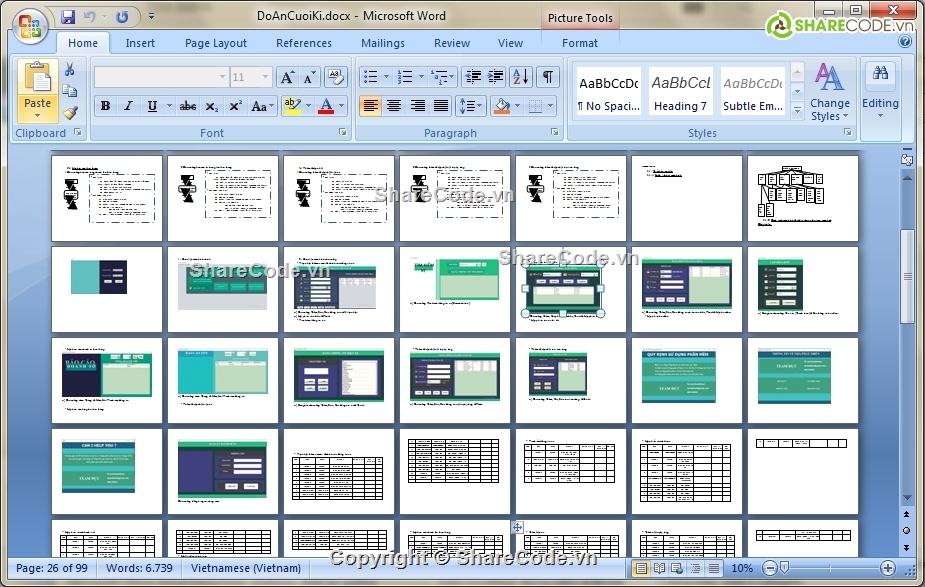Save the document from Quick Access toolbar
The image size is (925, 587).
coord(68,17)
